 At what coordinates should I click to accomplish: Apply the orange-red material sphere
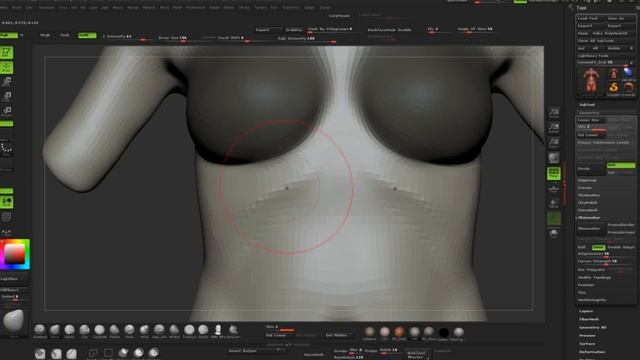click(x=399, y=332)
